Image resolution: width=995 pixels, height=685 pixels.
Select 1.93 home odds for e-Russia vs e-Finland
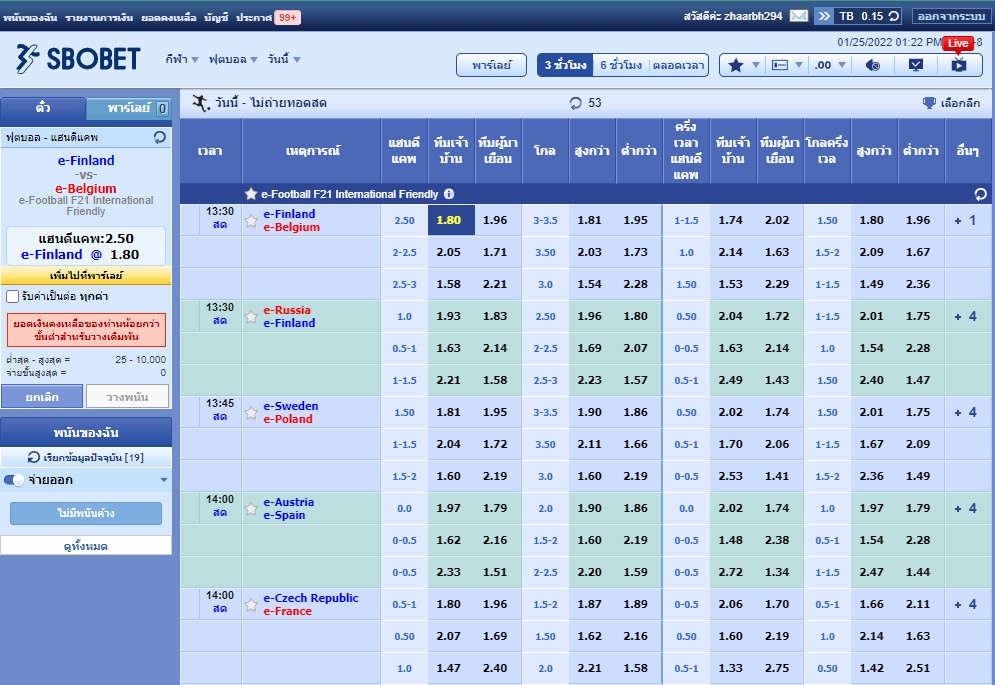(449, 316)
